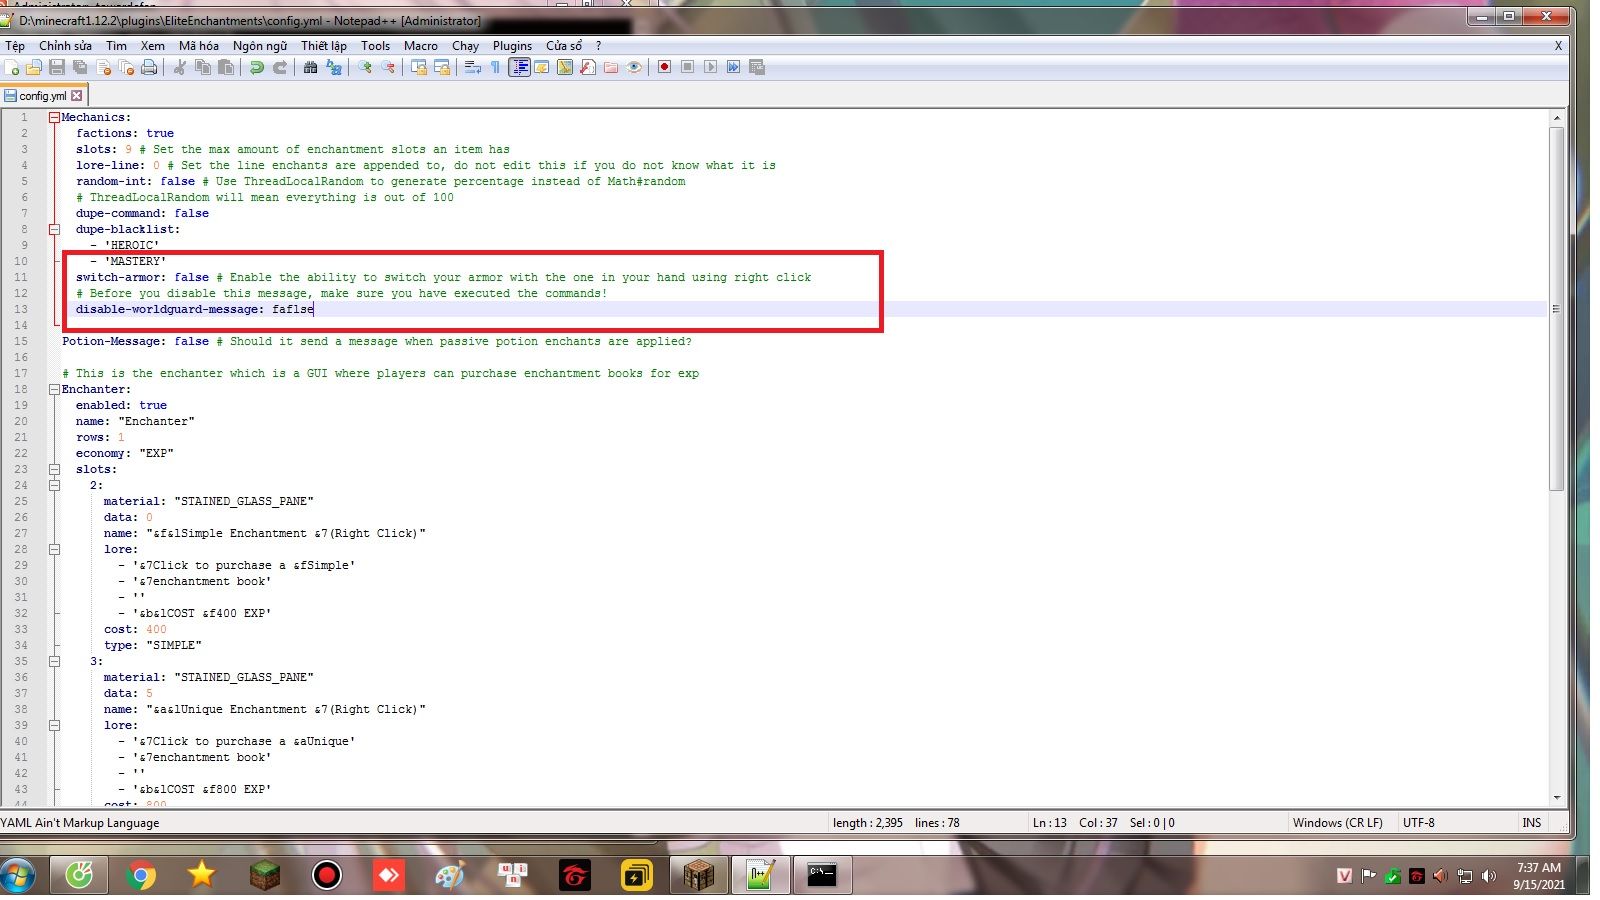Zoom in using the magnifier plus icon
This screenshot has height=900, width=1600.
(365, 67)
